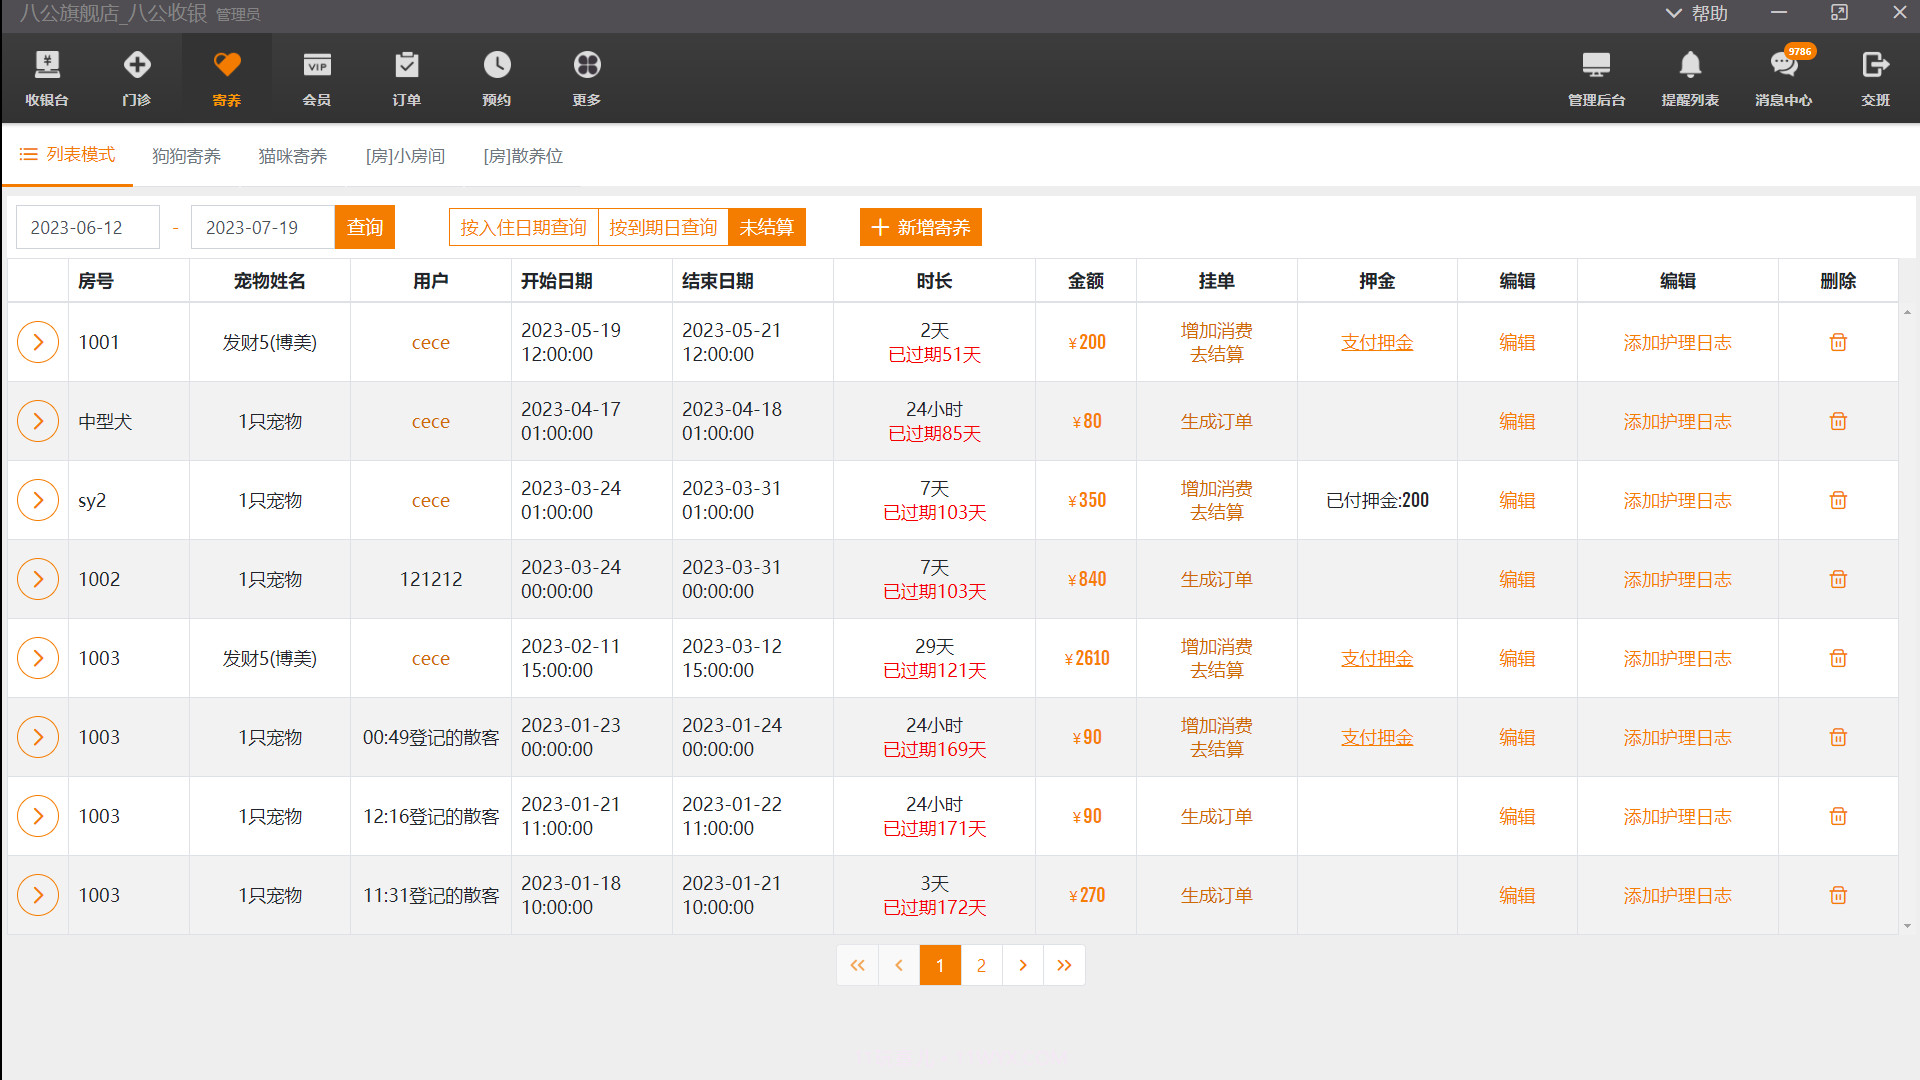Open the 收银台 cashier module
Viewport: 1920px width, 1080px height.
[45, 78]
